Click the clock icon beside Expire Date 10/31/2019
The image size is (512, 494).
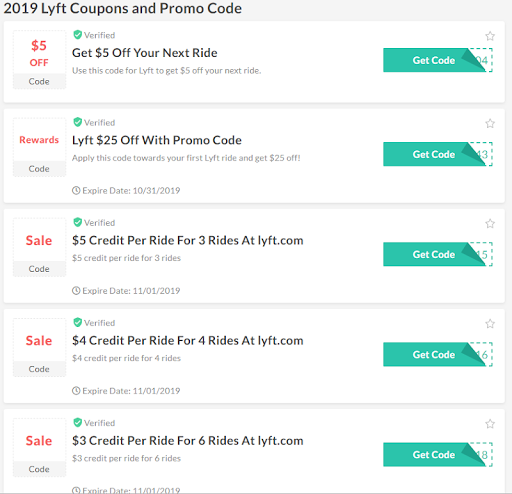76,191
